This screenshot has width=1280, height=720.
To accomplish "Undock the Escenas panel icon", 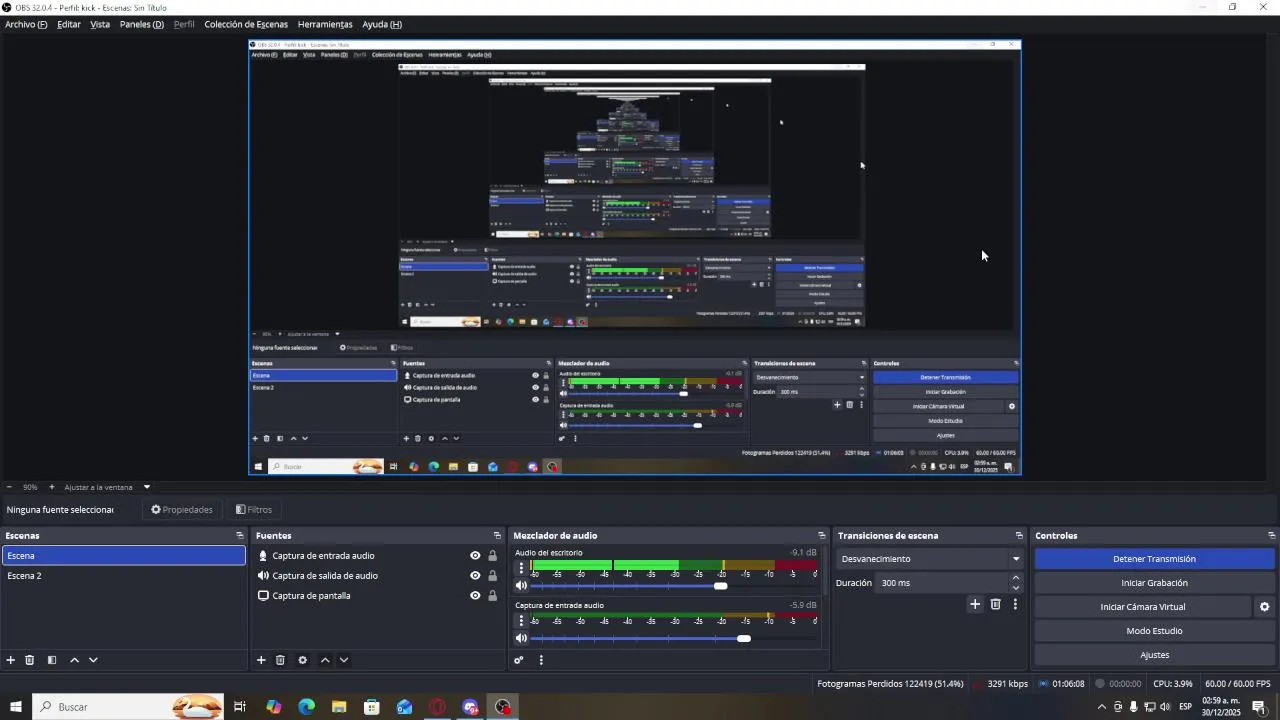I will coord(239,536).
